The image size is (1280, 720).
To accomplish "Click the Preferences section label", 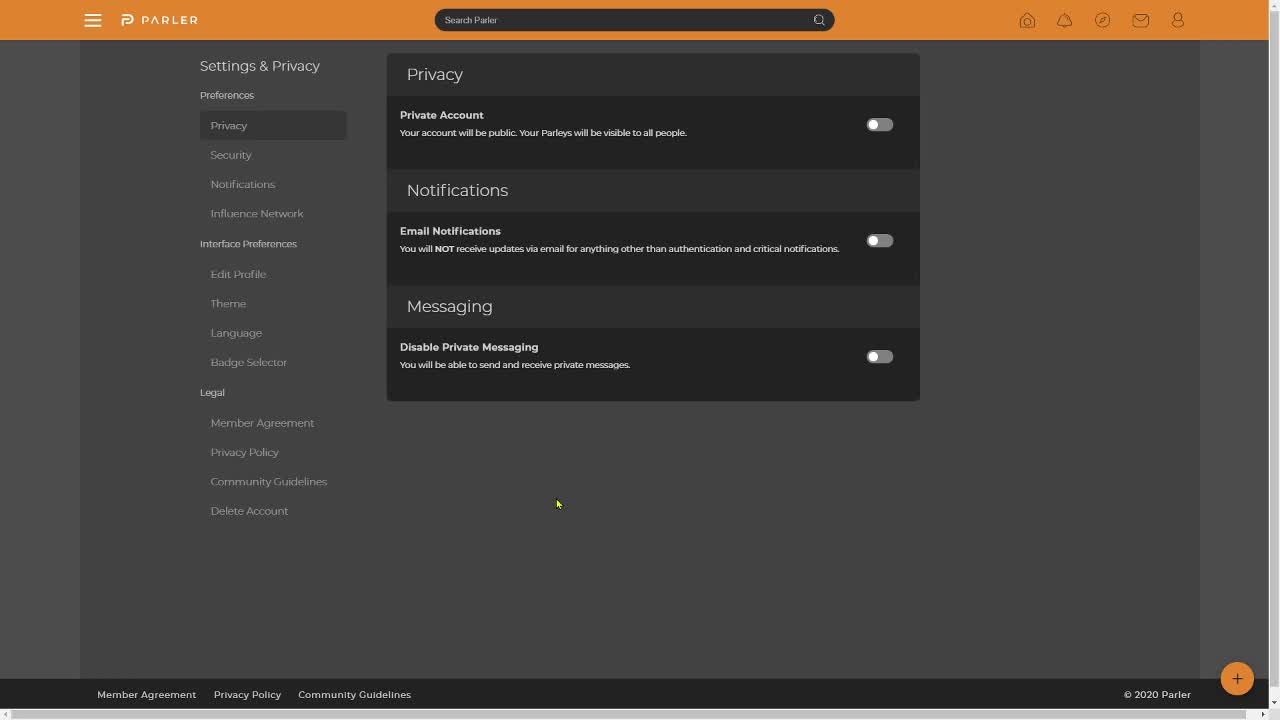I will 227,95.
